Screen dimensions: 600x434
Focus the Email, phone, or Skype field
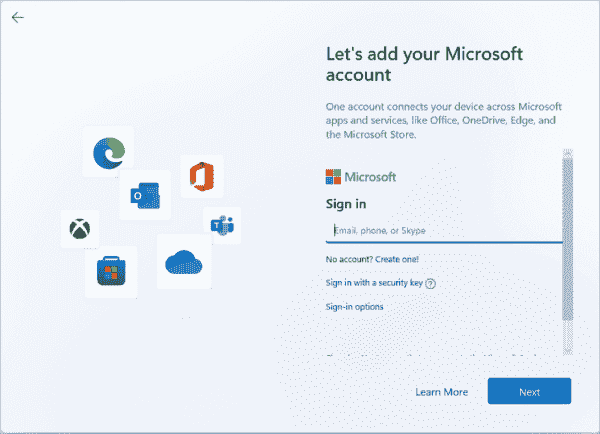click(444, 231)
